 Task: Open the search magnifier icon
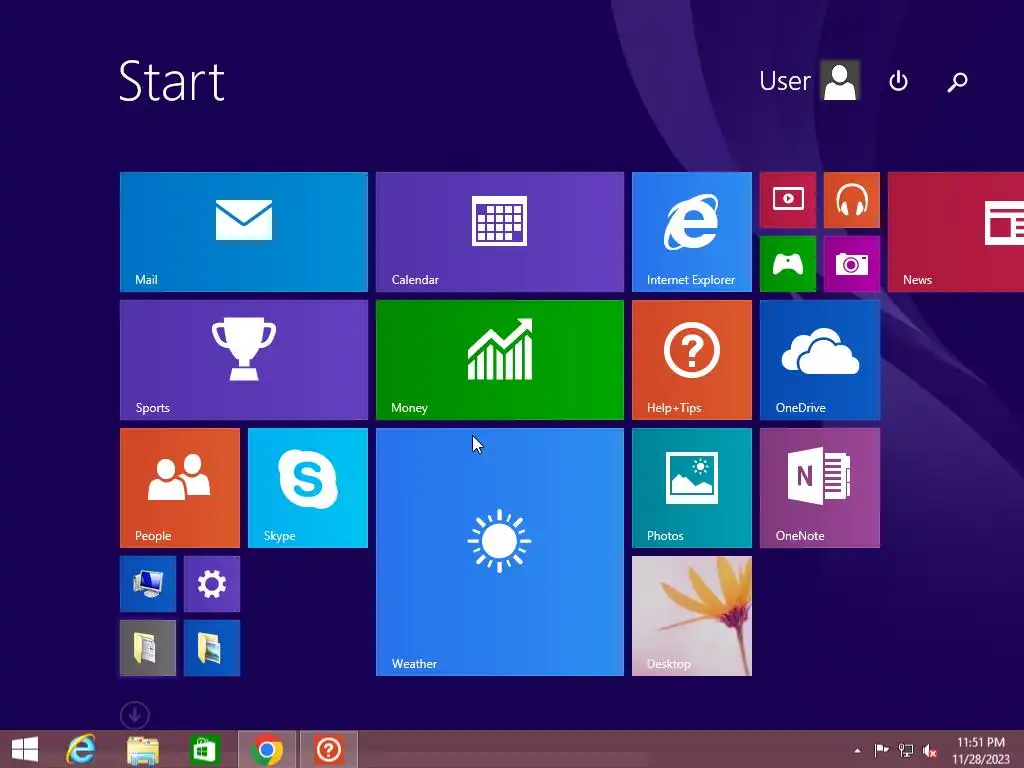957,81
